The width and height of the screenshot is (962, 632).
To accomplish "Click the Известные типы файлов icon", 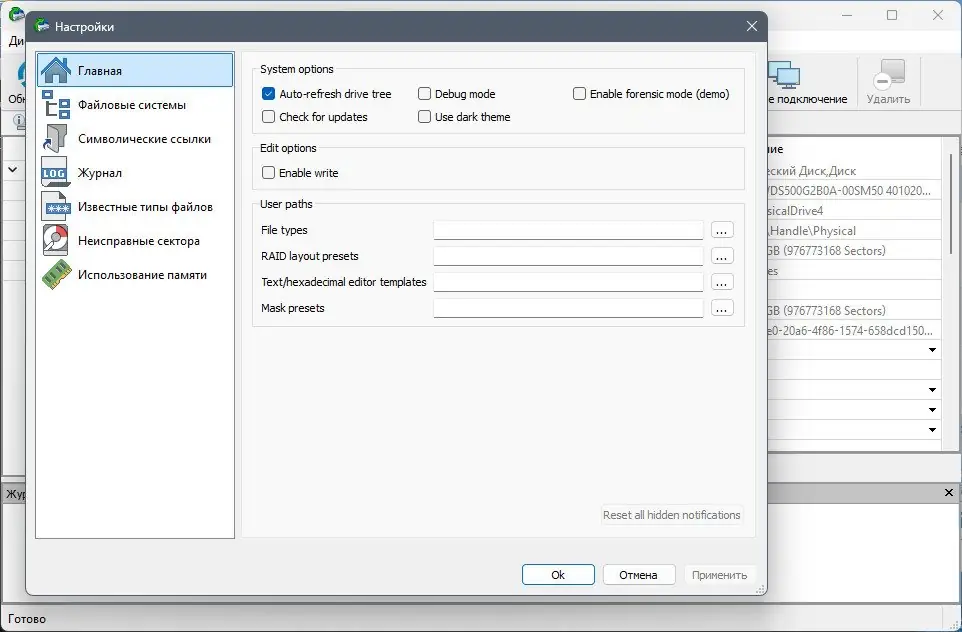I will click(x=56, y=206).
